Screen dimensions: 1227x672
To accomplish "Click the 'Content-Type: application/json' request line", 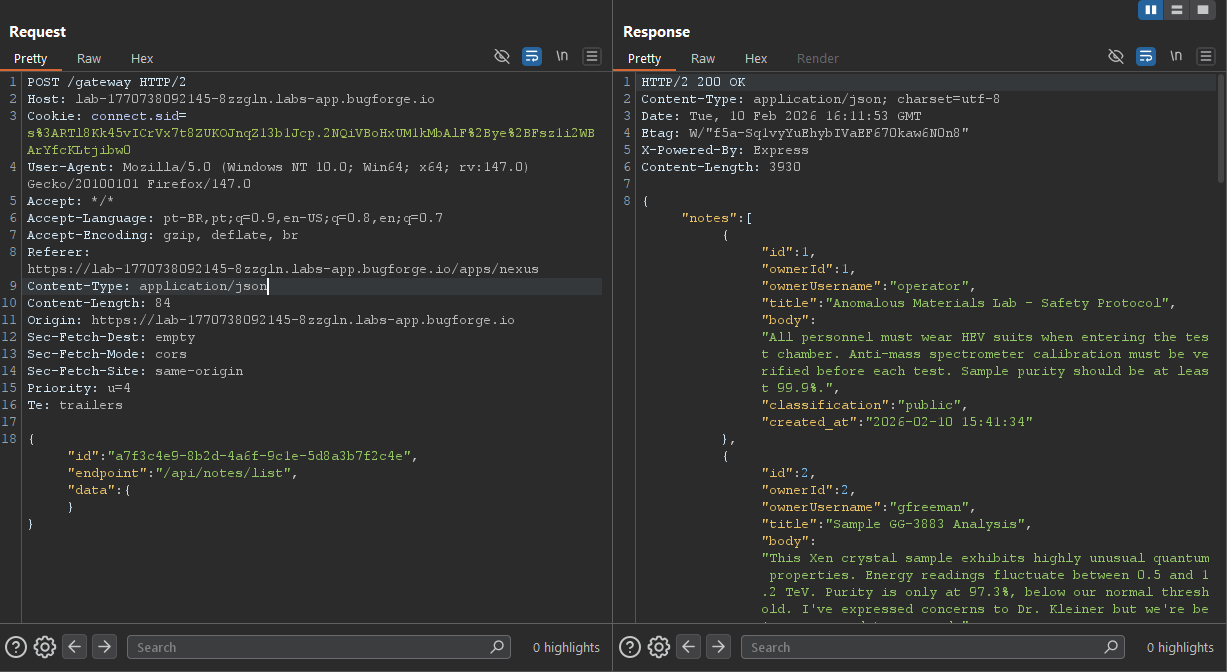I will tap(147, 286).
